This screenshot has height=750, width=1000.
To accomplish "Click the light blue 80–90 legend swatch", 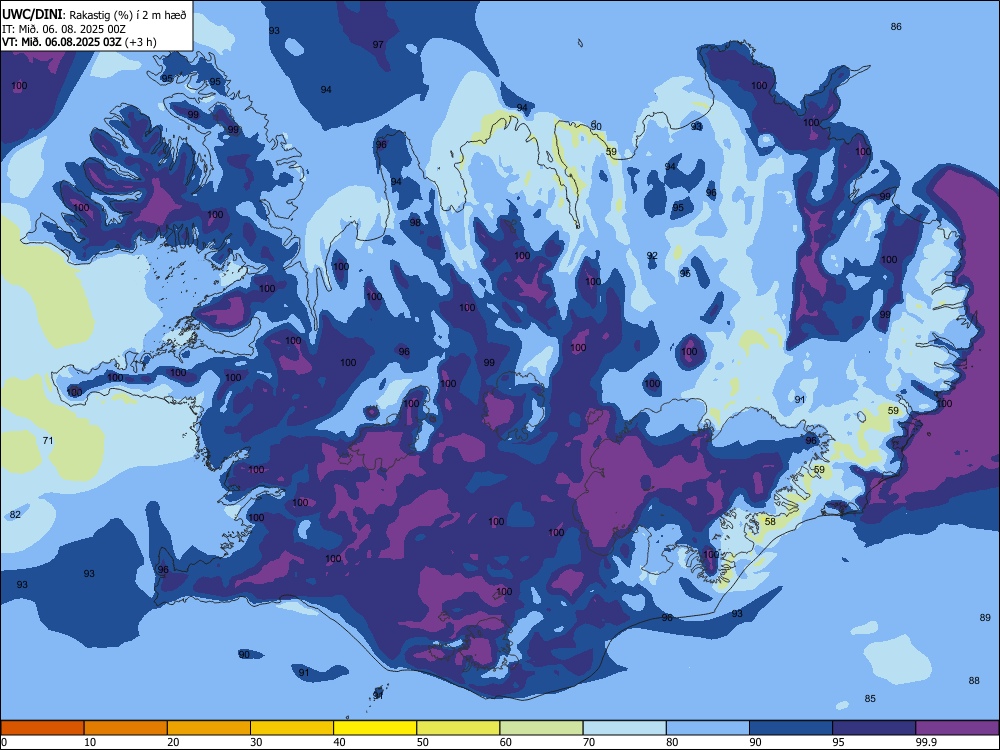I will pyautogui.click(x=708, y=728).
